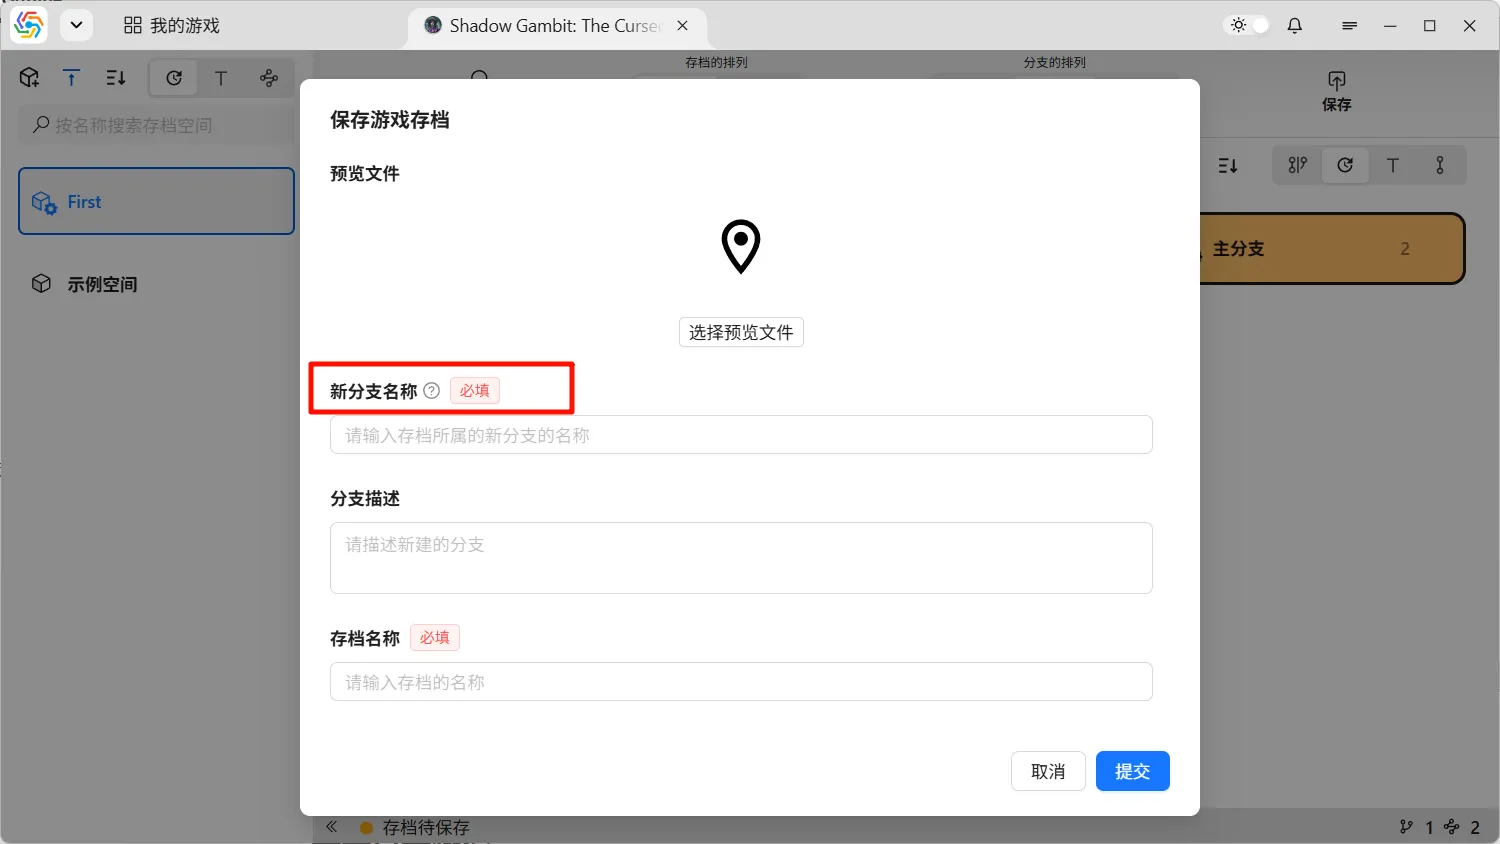1500x844 pixels.
Task: Click into the 分支描述 text area
Action: click(741, 558)
